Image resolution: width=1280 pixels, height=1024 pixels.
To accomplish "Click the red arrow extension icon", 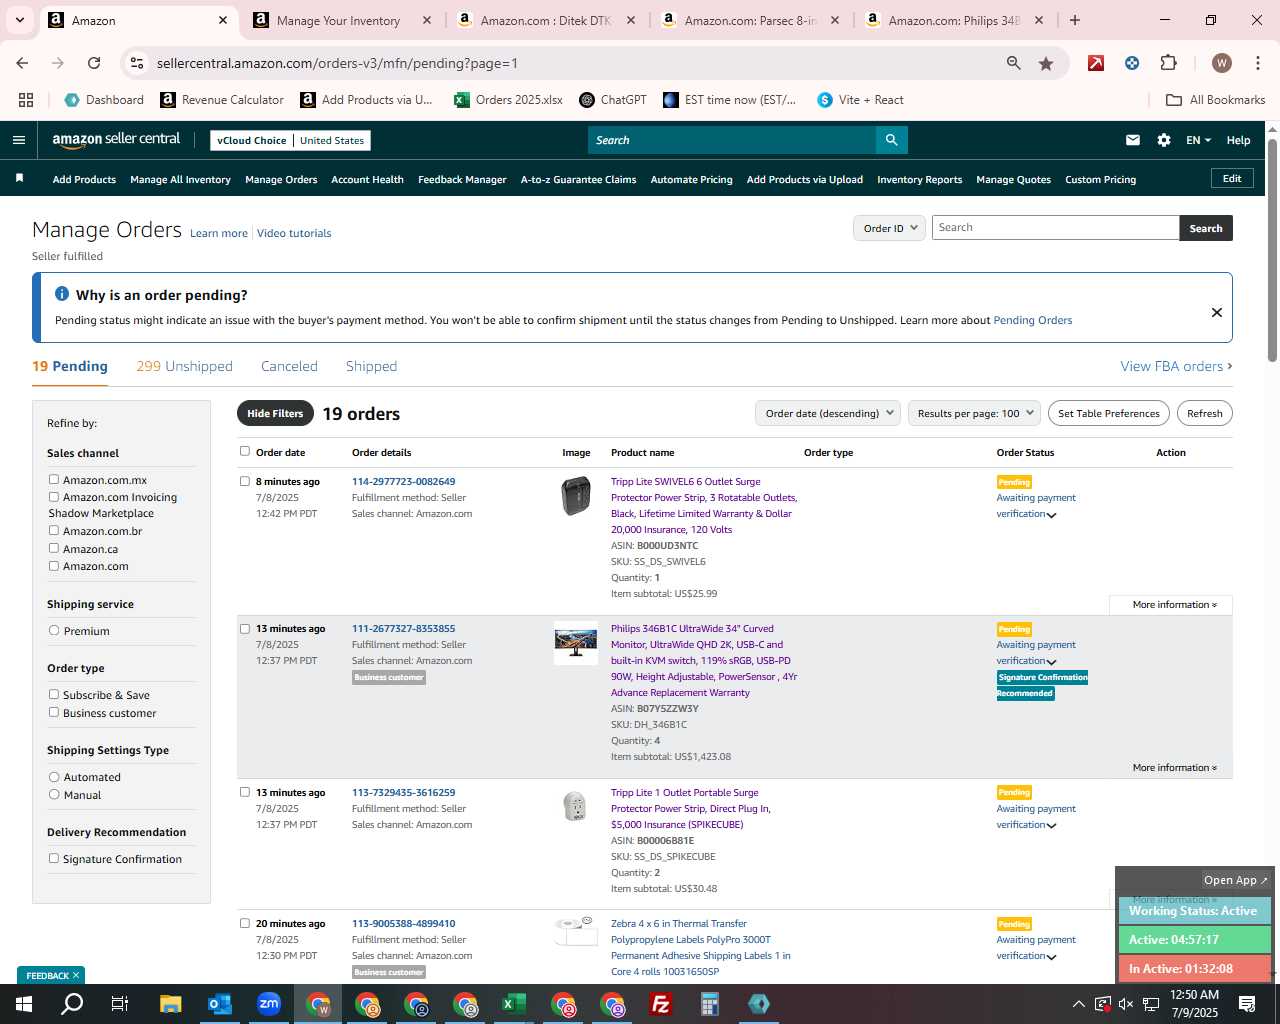I will tap(1096, 63).
